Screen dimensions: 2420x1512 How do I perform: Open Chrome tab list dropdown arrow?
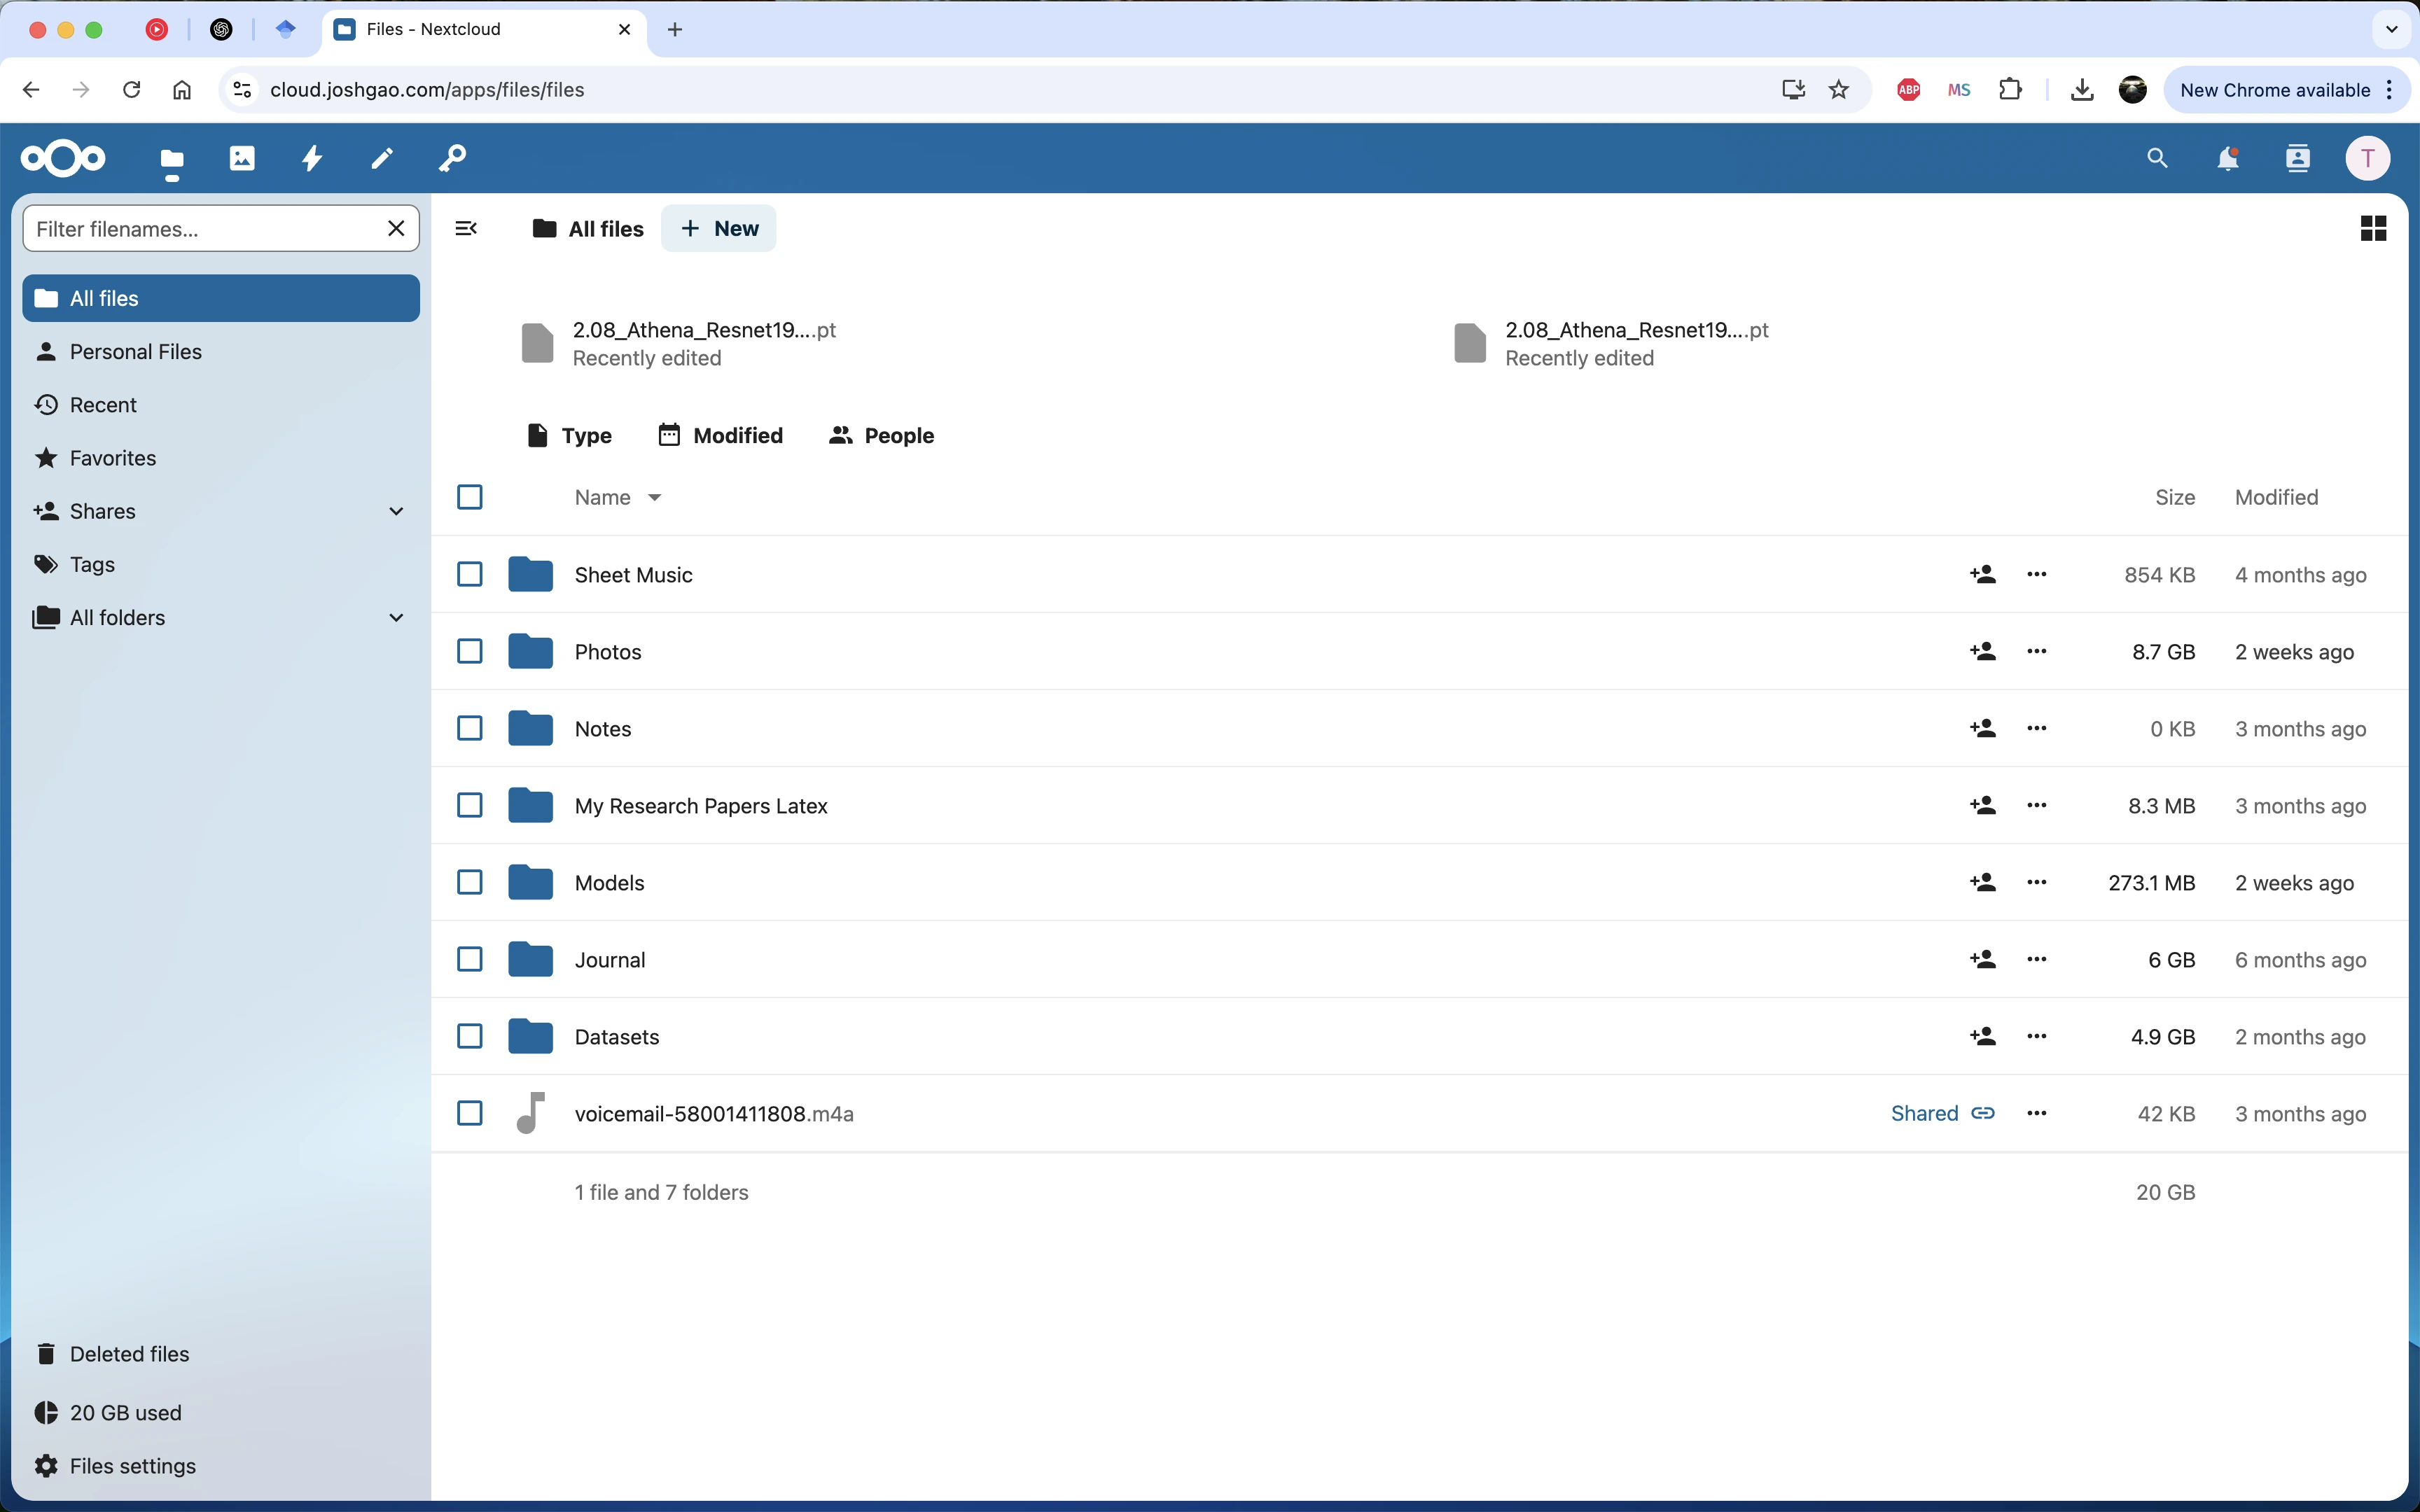[x=2391, y=30]
